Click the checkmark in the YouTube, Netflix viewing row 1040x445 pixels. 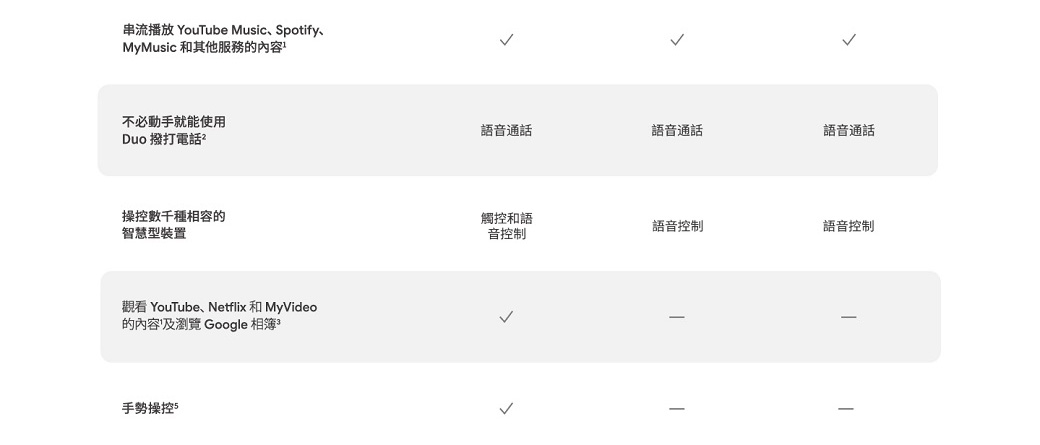click(506, 317)
